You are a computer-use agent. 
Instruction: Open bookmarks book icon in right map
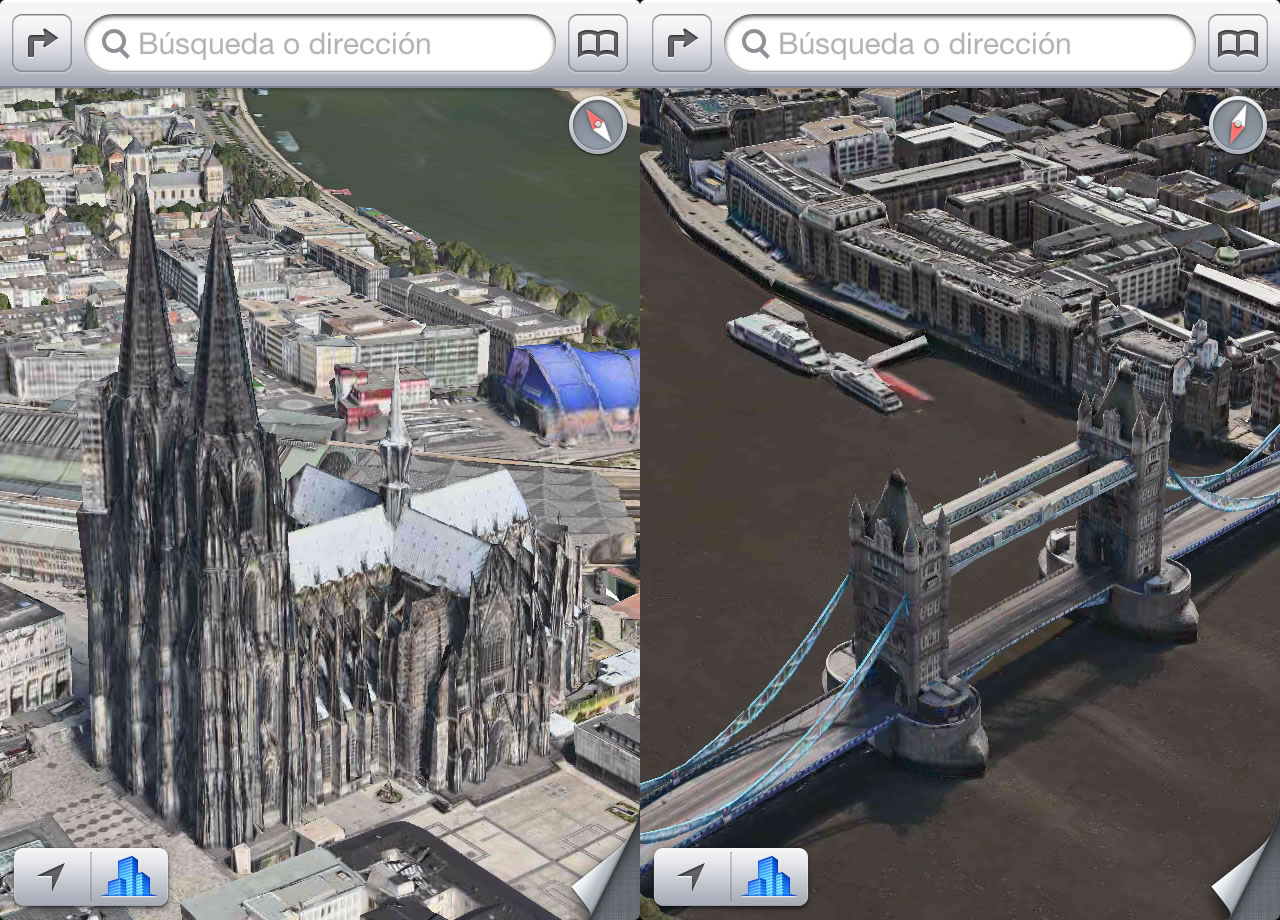1238,44
